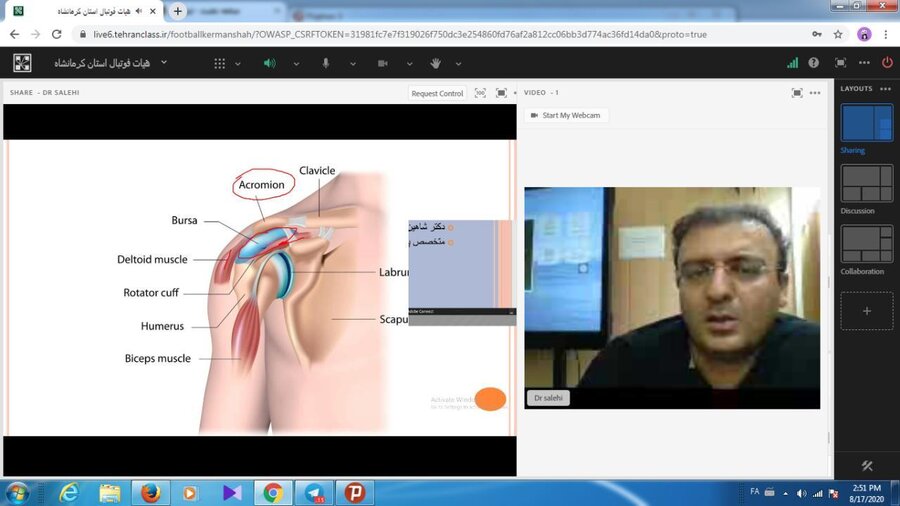This screenshot has width=900, height=506.
Task: Click the red power end-meeting icon
Action: pyautogui.click(x=886, y=62)
